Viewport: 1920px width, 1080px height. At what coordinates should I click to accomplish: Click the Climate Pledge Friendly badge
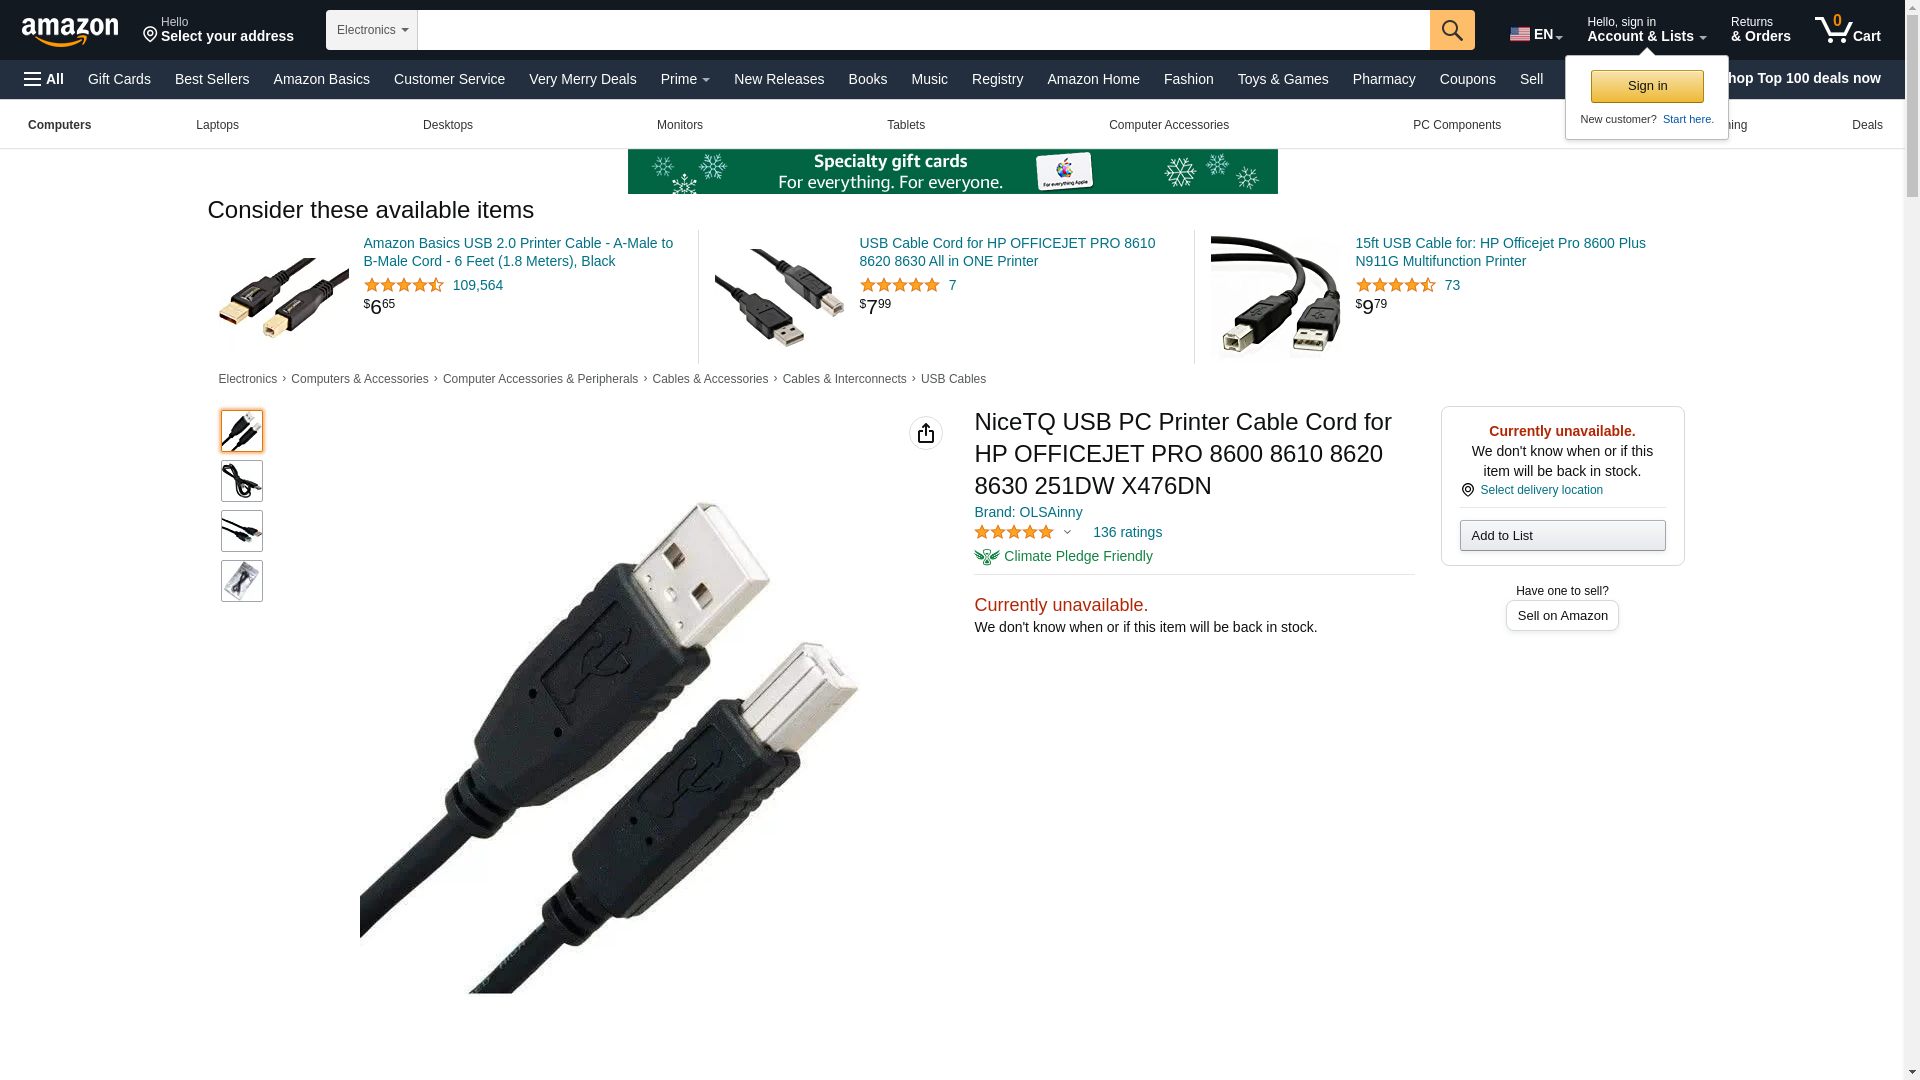(1063, 556)
